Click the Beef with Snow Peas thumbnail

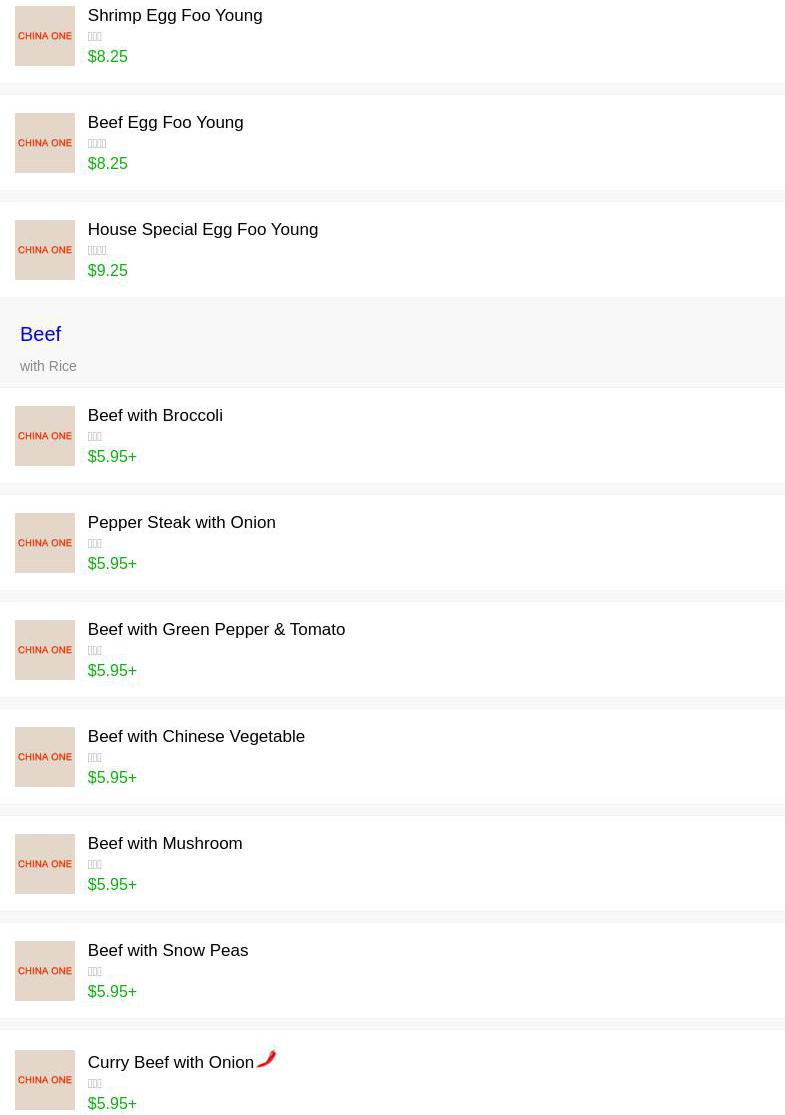point(45,971)
